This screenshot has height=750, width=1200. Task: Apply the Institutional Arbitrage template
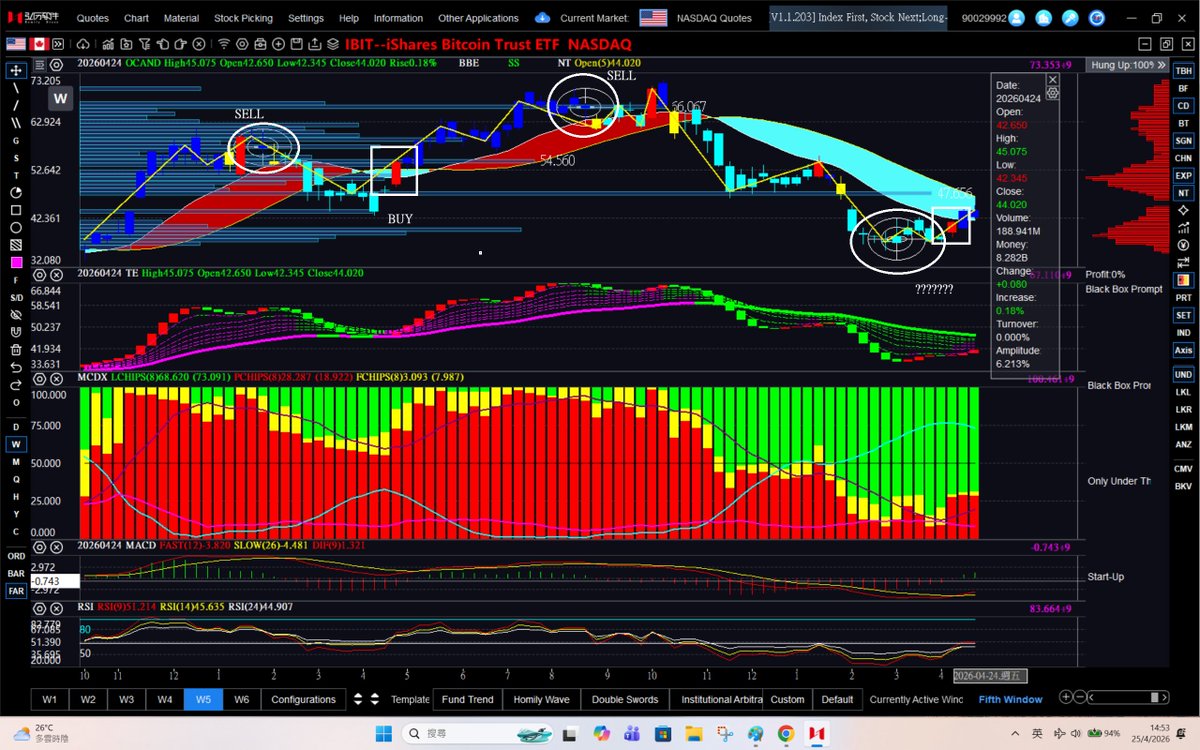[717, 699]
